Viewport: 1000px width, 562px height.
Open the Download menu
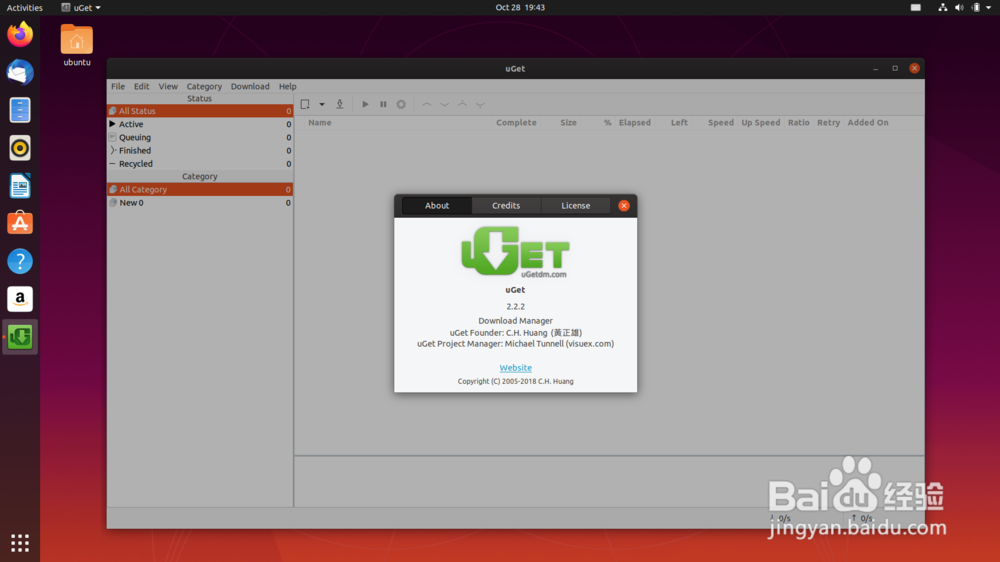point(250,86)
